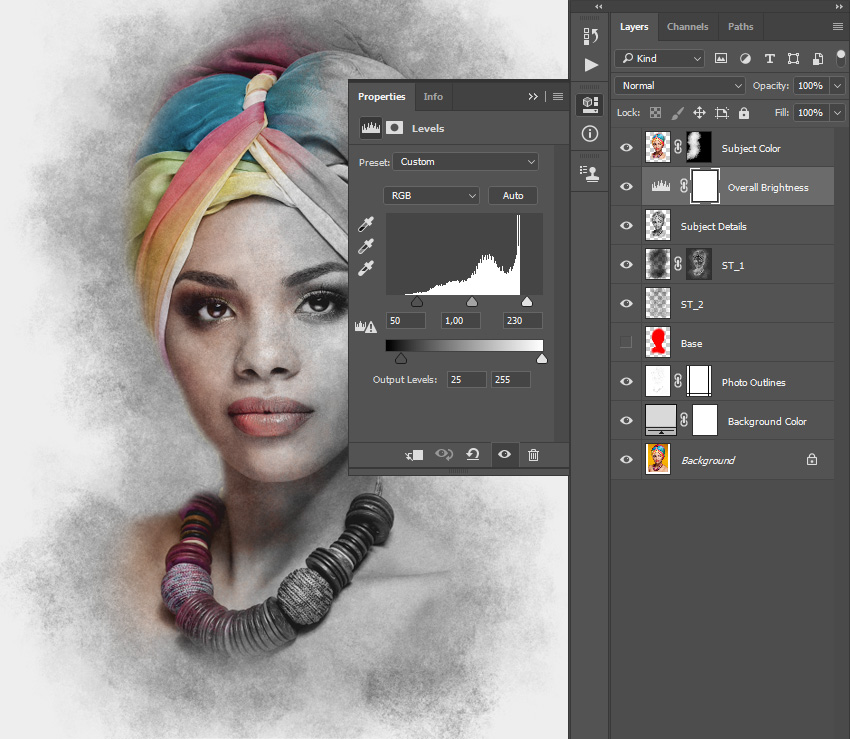850x739 pixels.
Task: Select the Base layer thumbnail
Action: click(x=658, y=342)
